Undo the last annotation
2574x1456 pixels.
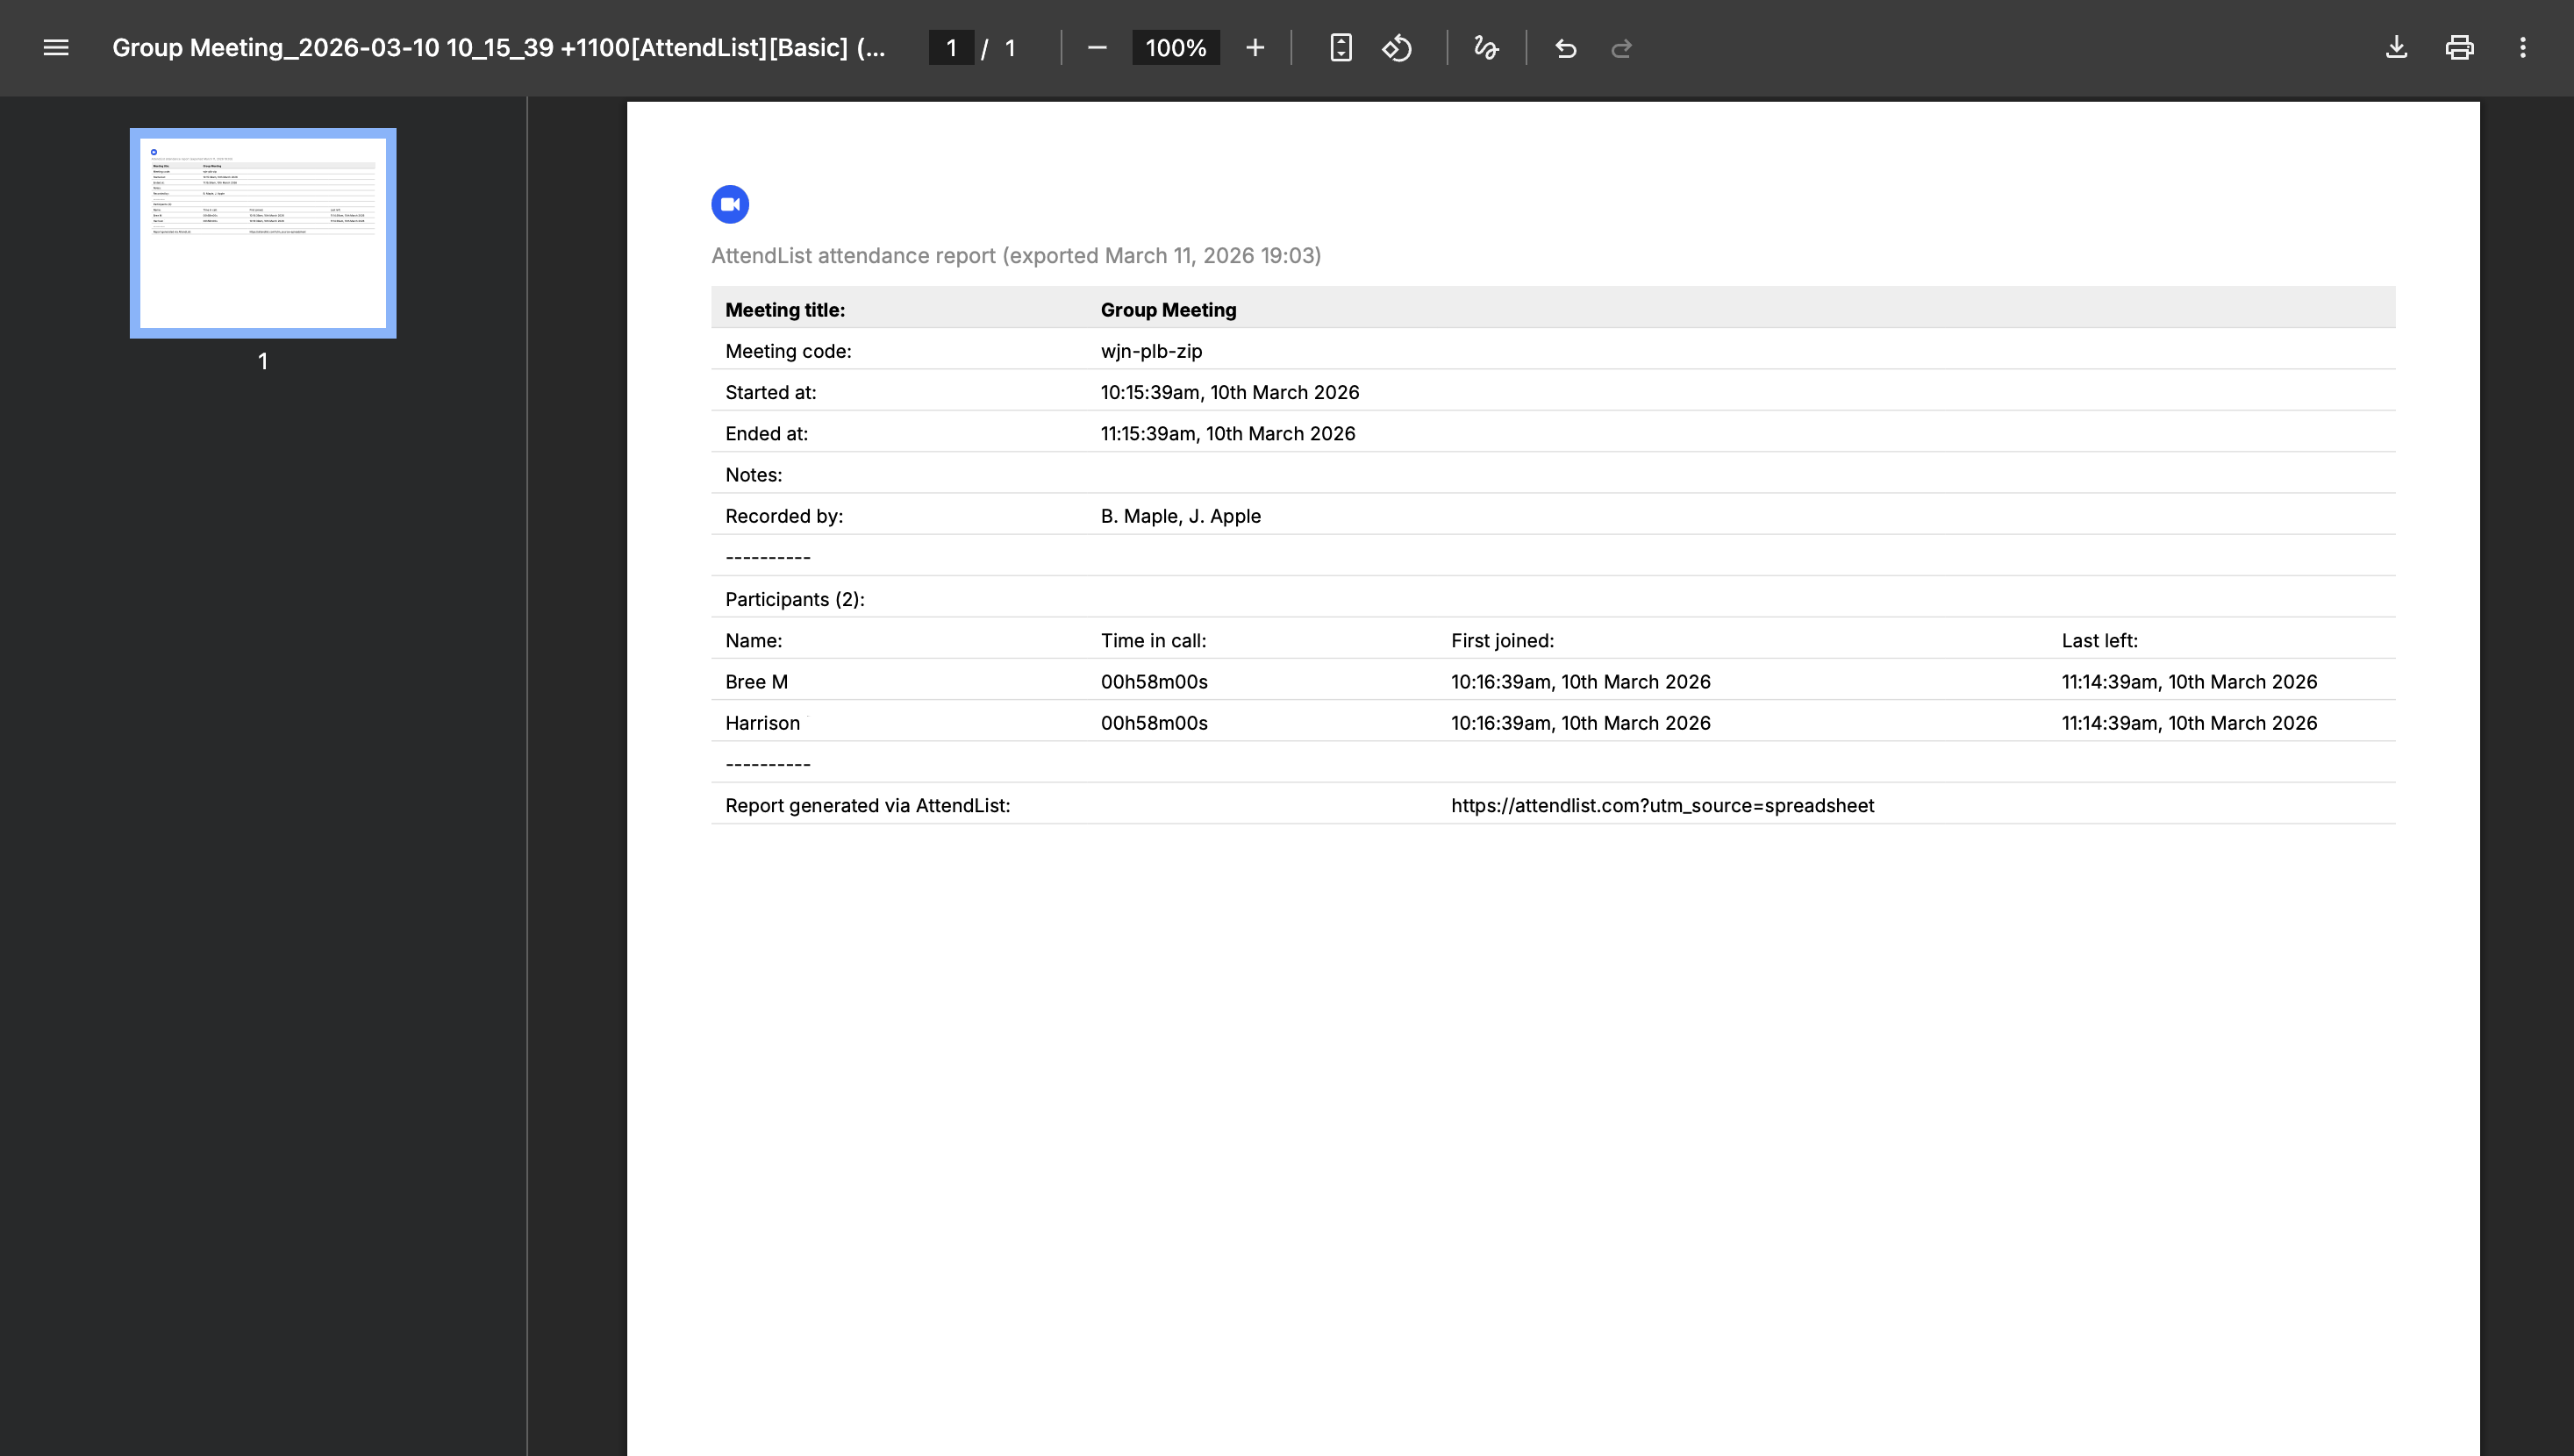coord(1566,47)
